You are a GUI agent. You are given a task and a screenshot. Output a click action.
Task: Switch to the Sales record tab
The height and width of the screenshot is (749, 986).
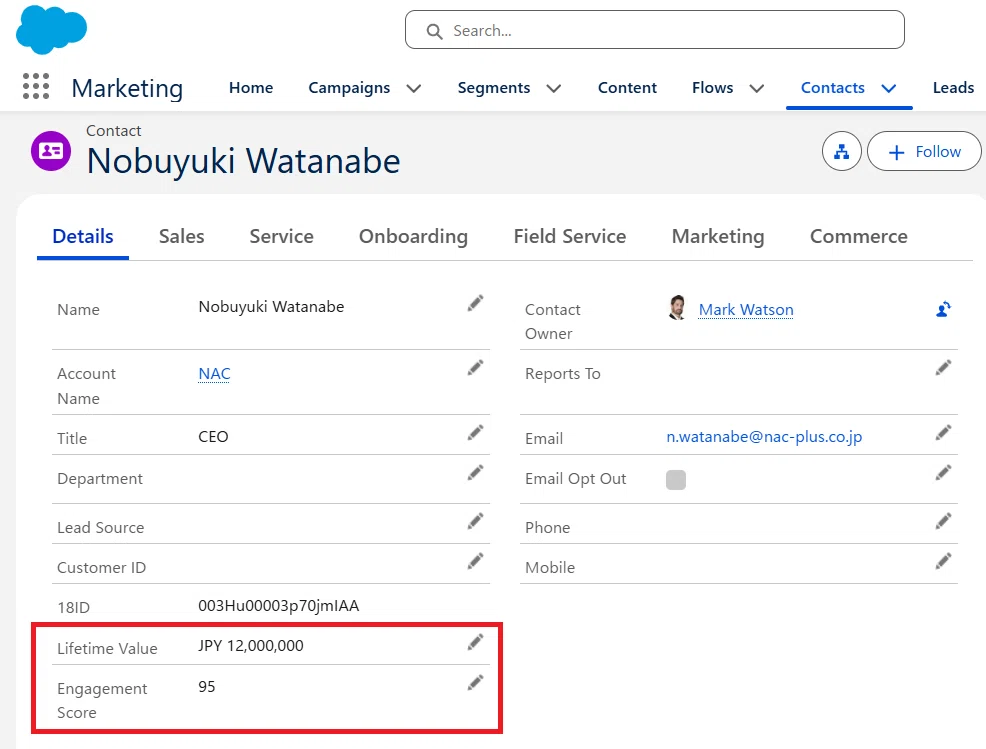(x=182, y=236)
